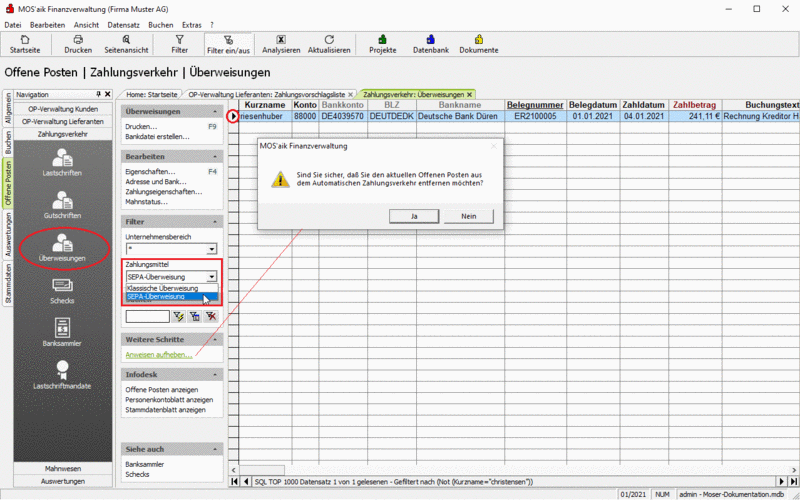Open the Extras menu
800x500 pixels.
(192, 24)
